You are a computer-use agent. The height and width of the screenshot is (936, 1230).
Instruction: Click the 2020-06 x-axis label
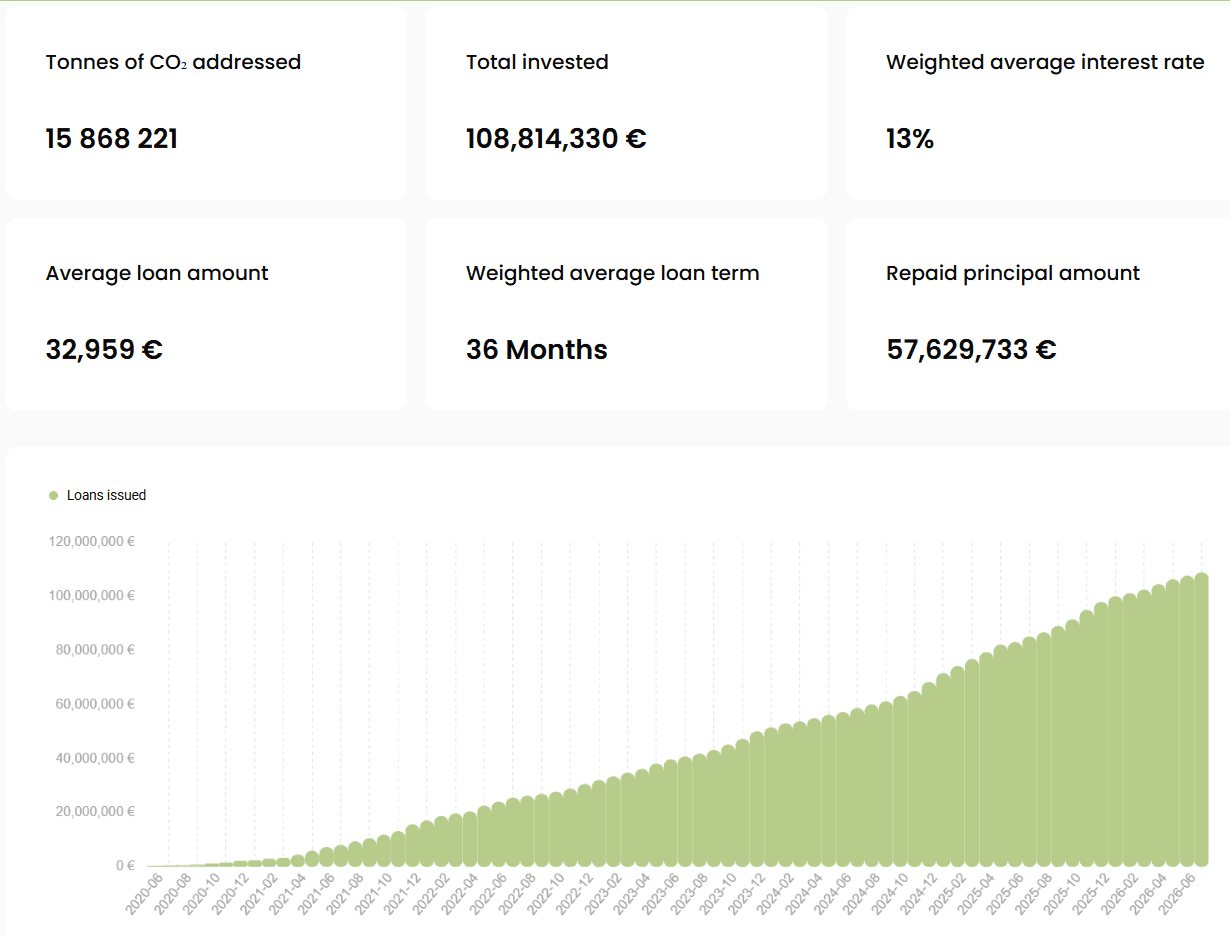click(145, 892)
